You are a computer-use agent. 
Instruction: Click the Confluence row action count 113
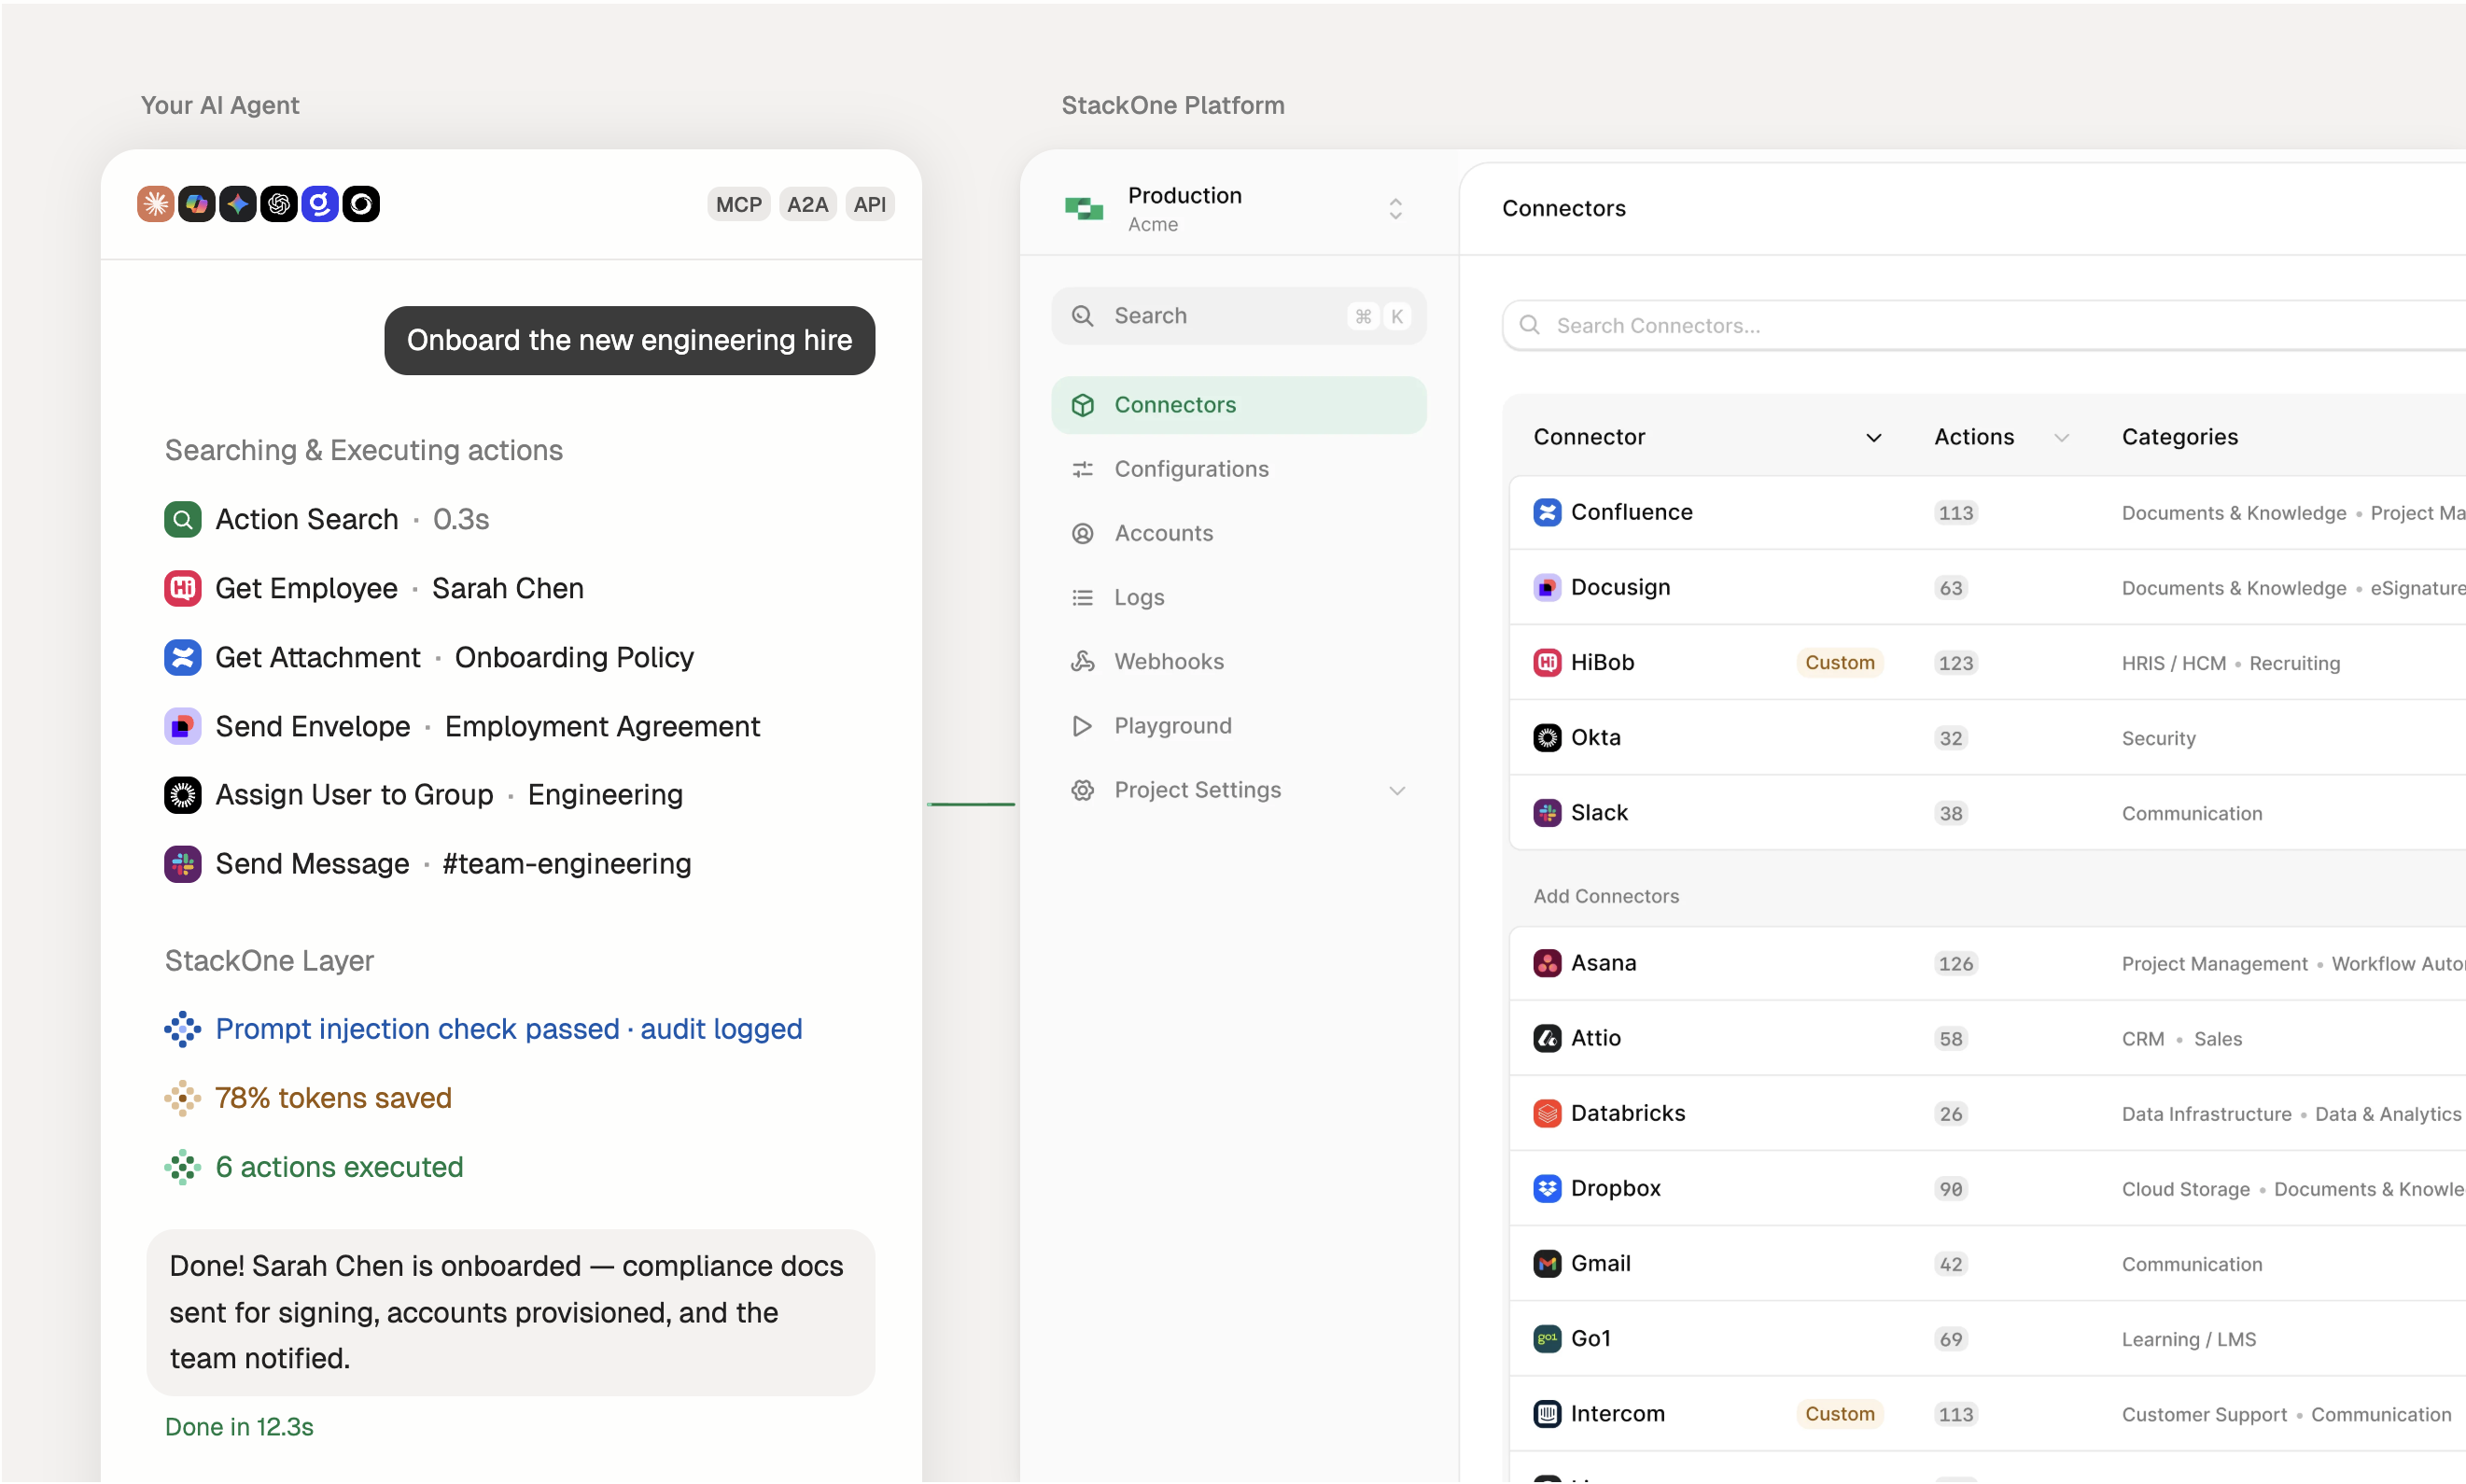[x=1955, y=512]
